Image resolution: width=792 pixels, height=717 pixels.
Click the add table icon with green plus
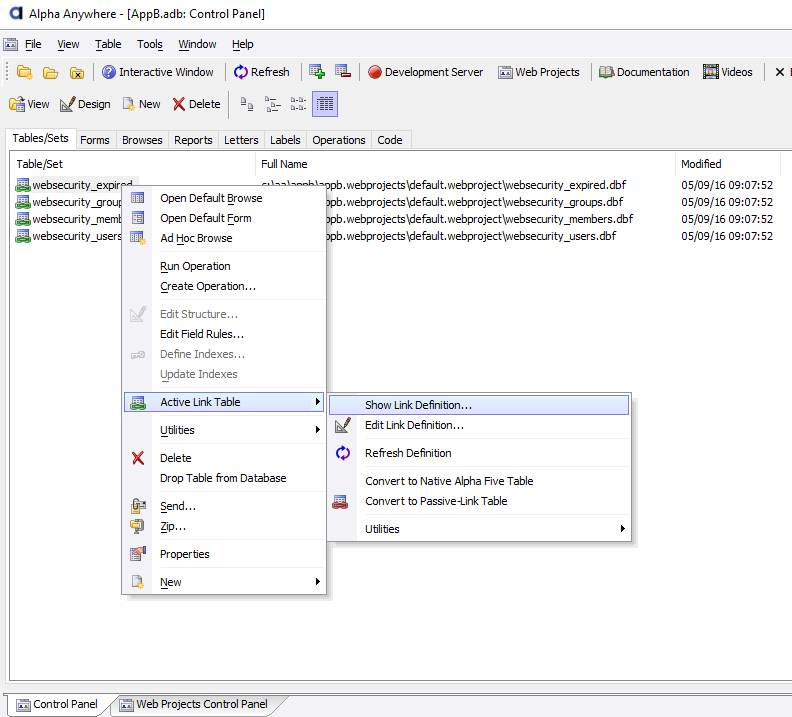(x=317, y=72)
